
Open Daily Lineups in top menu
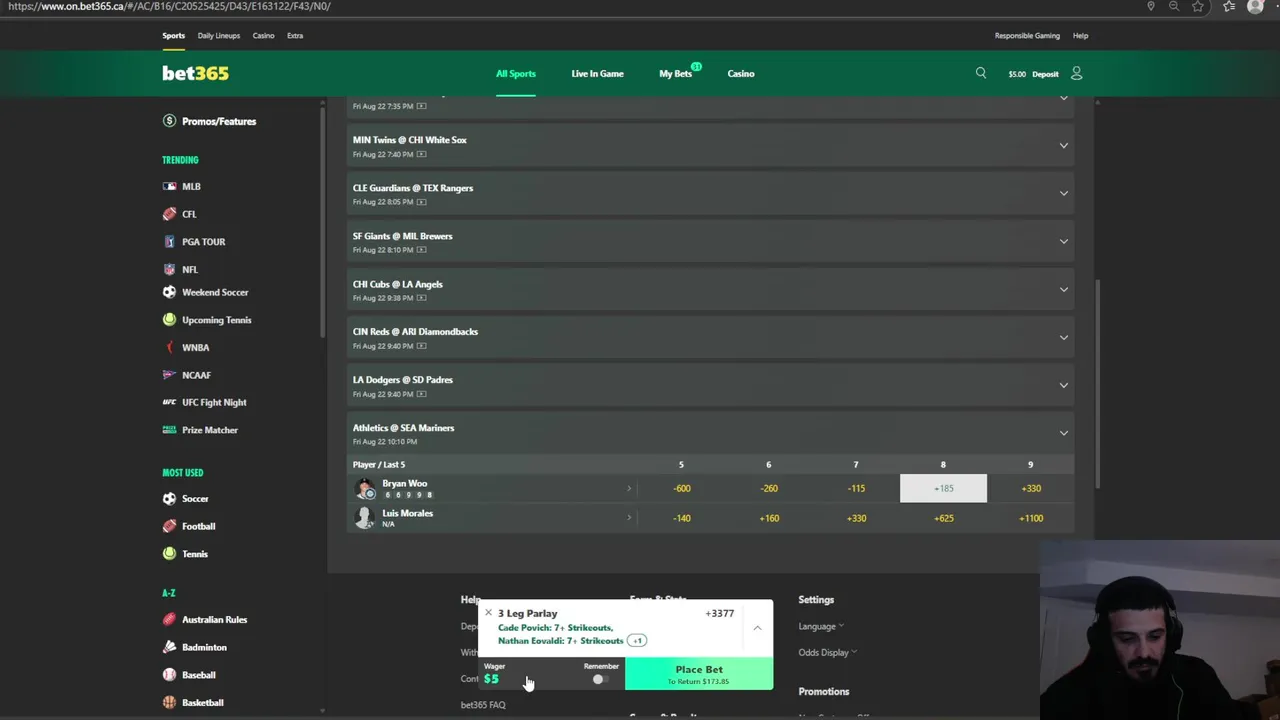click(x=219, y=35)
